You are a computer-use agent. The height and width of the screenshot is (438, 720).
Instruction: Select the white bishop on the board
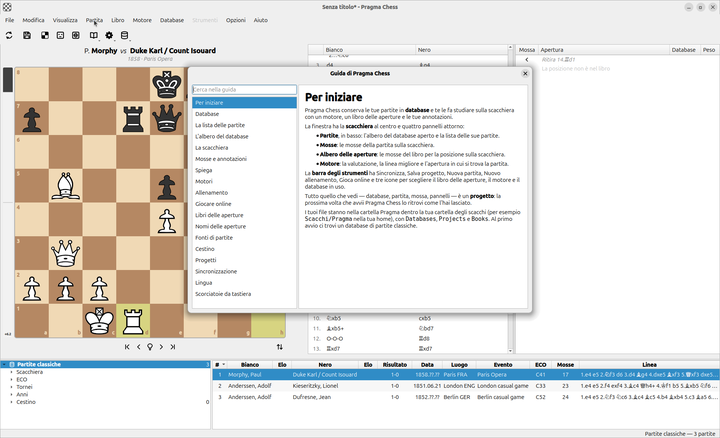66,185
